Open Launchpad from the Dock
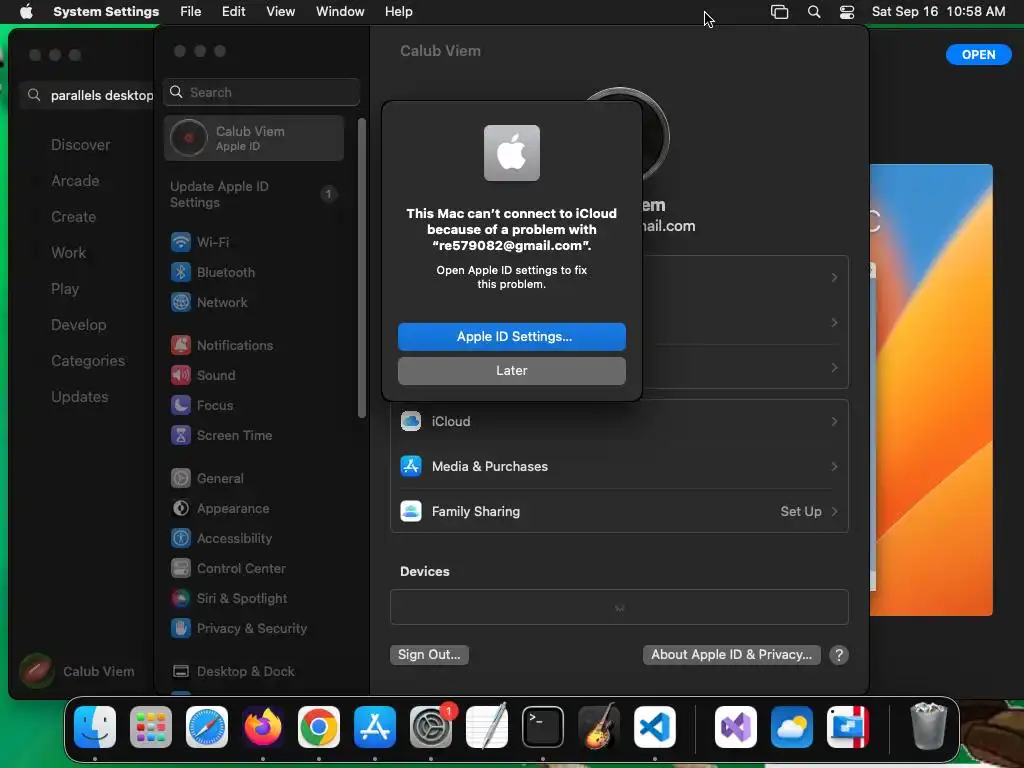This screenshot has height=768, width=1024. click(151, 727)
